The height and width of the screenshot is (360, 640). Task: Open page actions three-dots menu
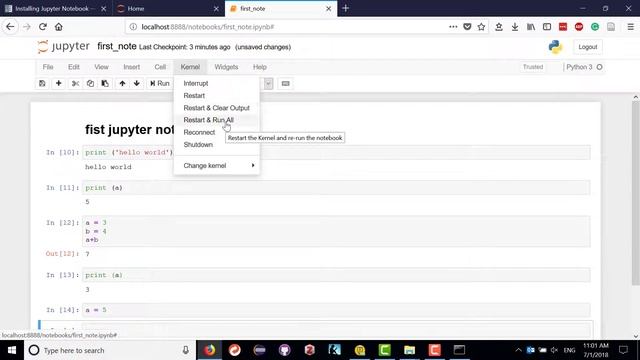point(453,27)
